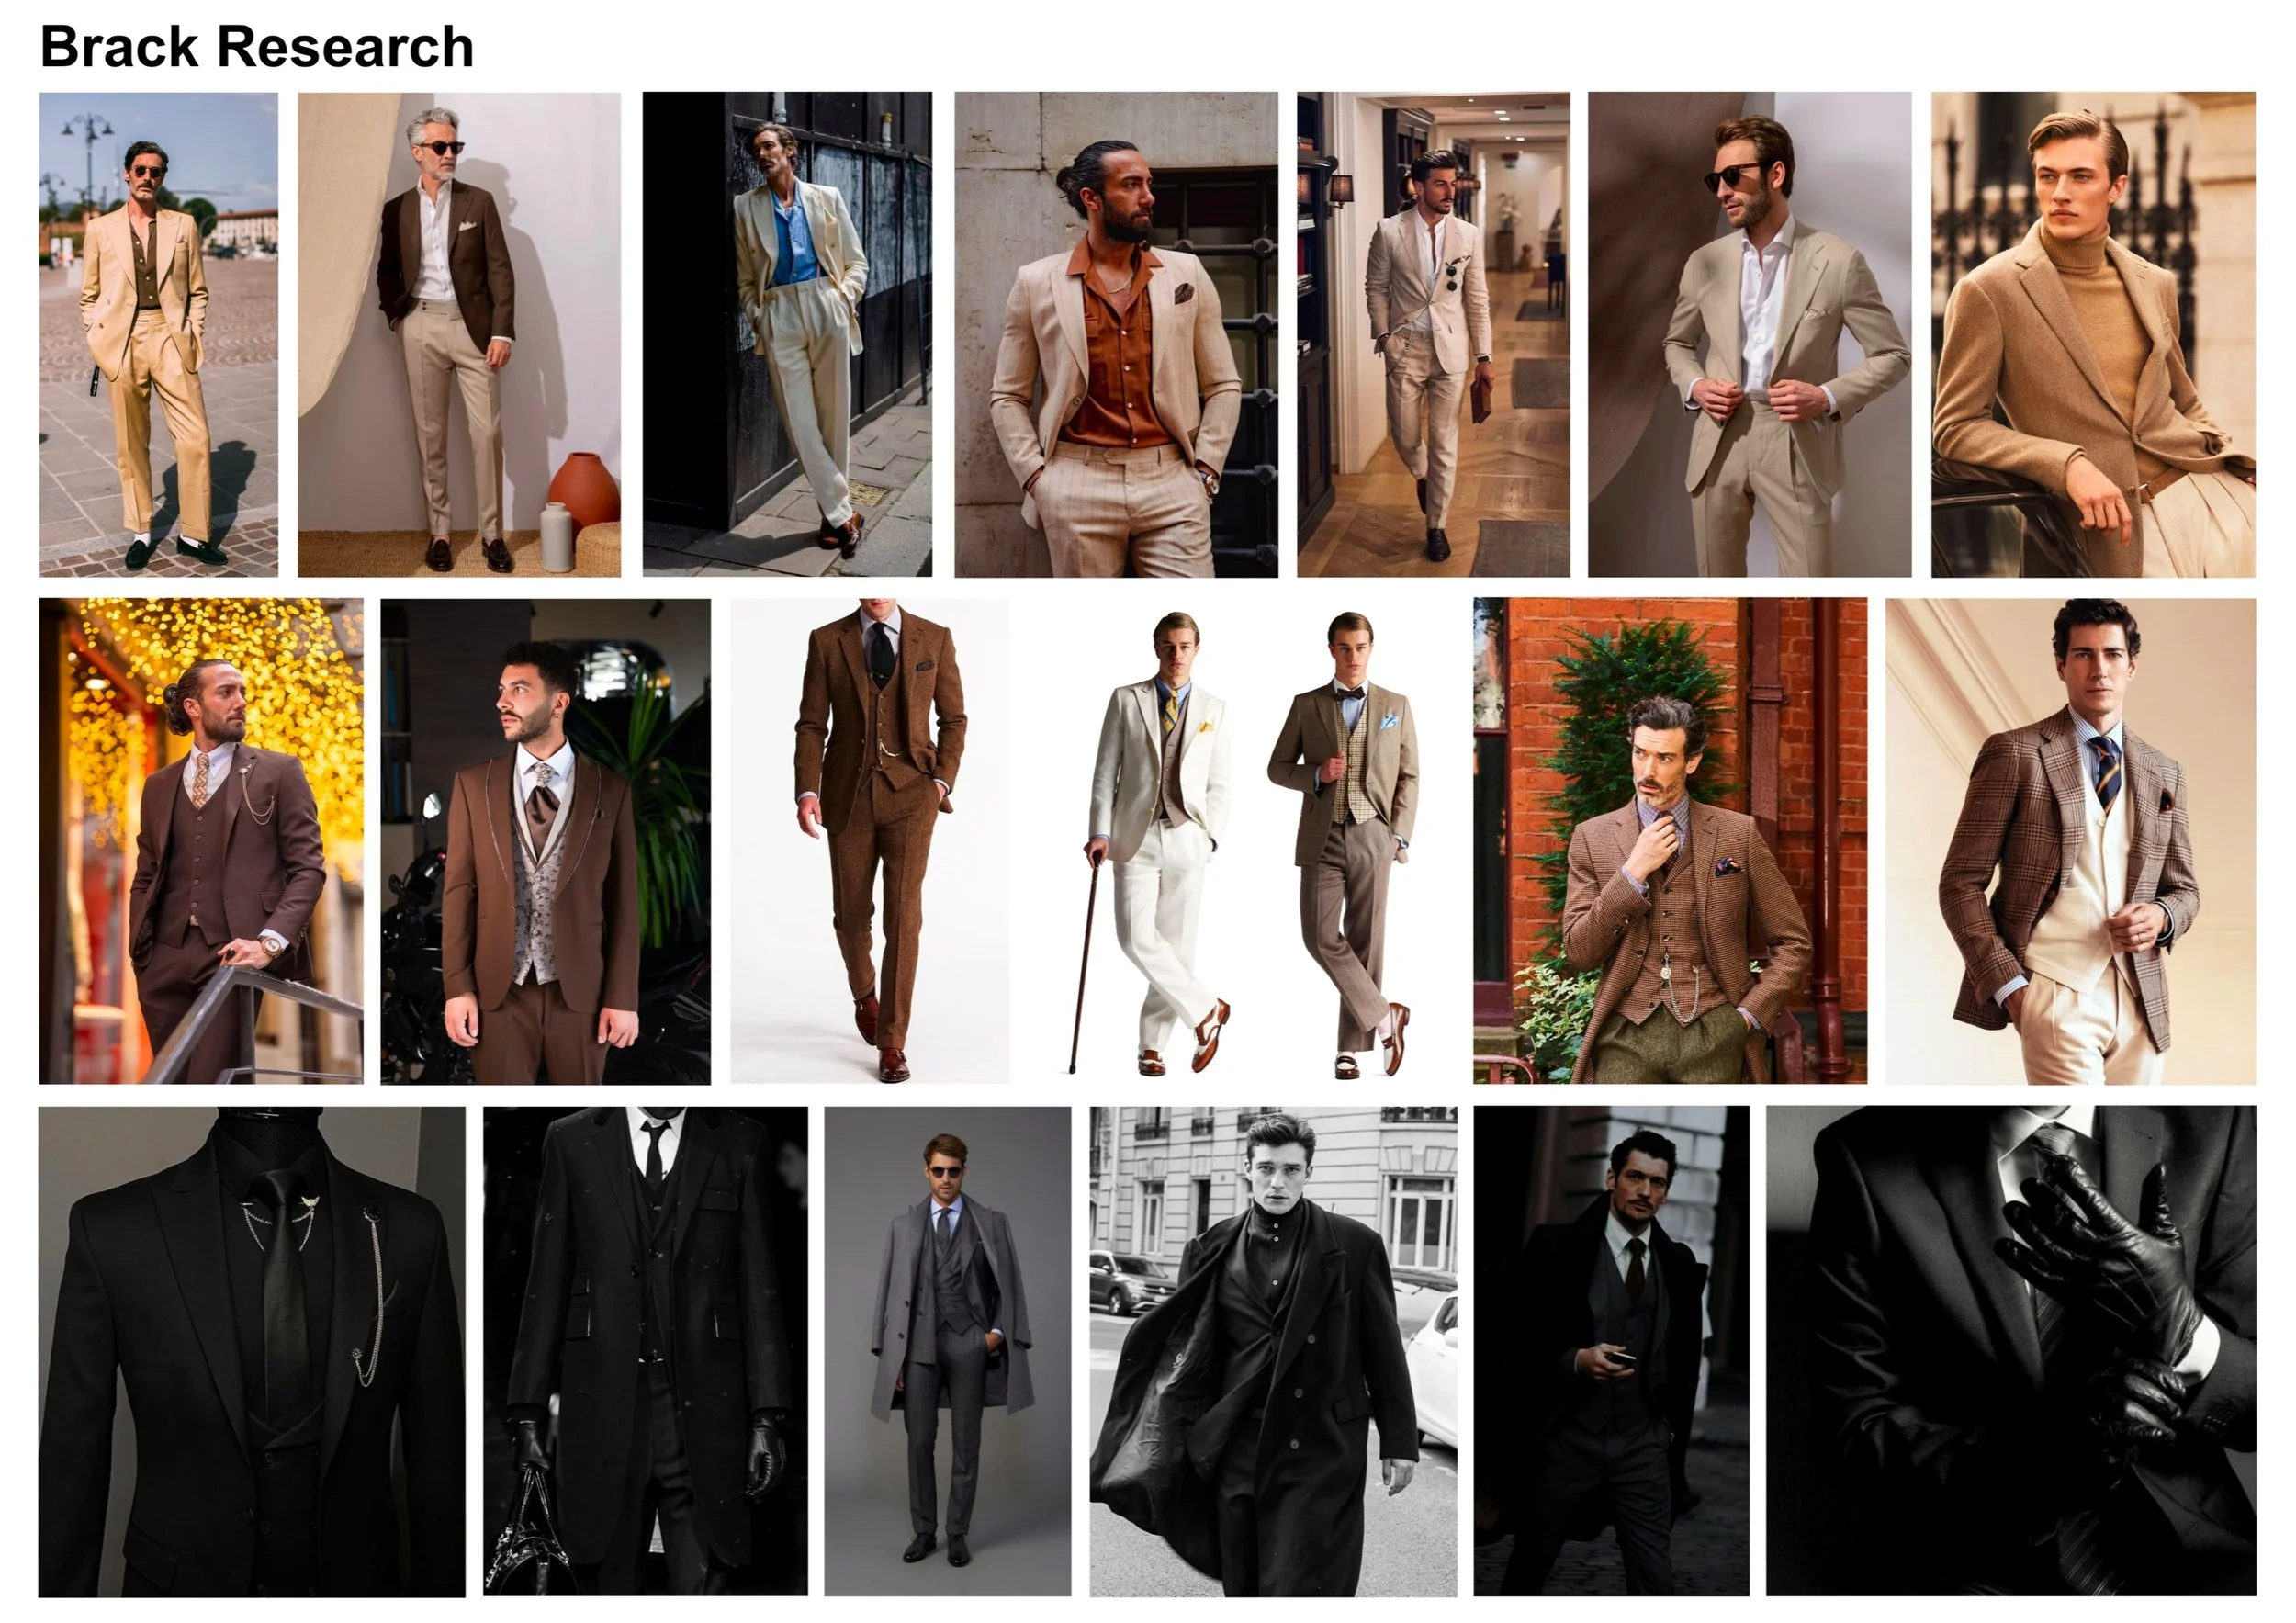Screen dimensions: 2296x1623
Task: Select the plaid blazer with cream vest image
Action: point(2070,841)
